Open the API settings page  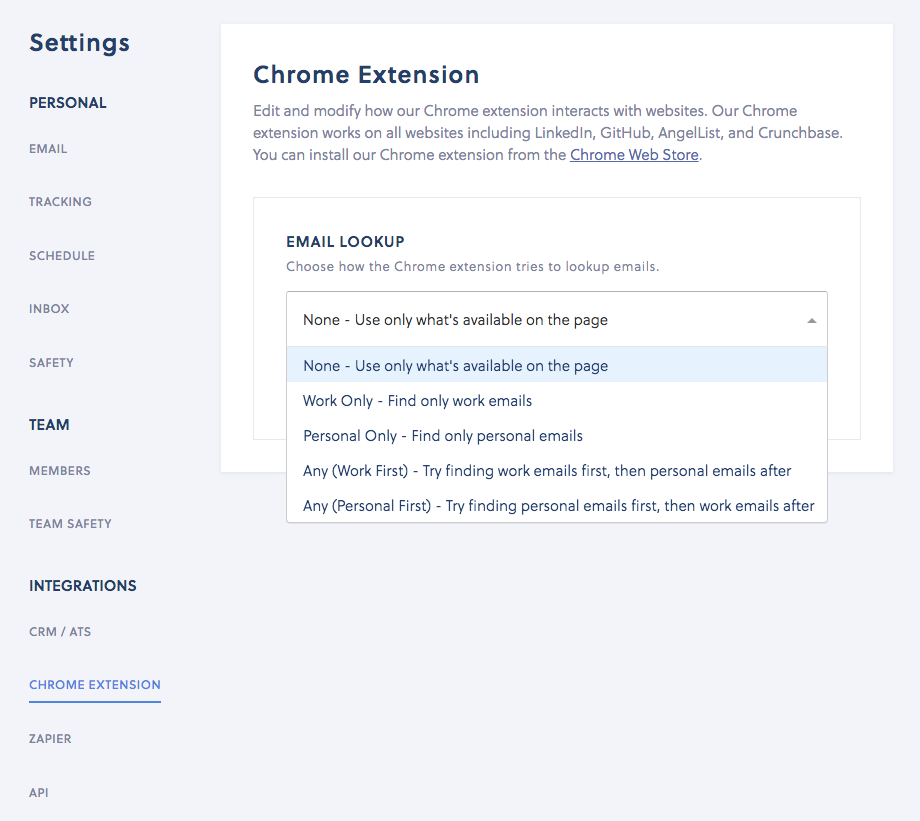38,793
